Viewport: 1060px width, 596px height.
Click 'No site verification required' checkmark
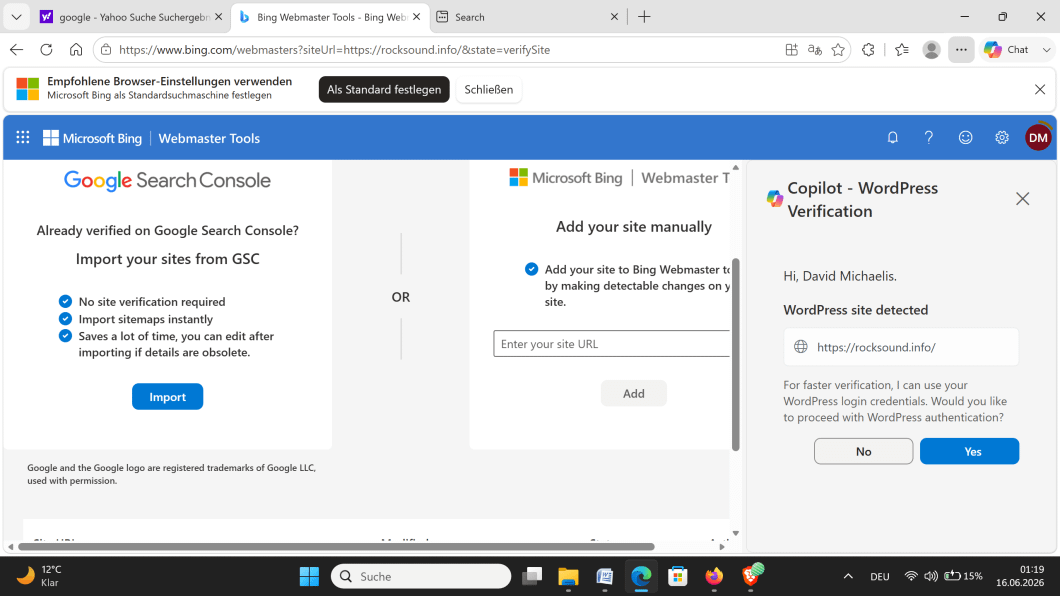click(x=65, y=301)
